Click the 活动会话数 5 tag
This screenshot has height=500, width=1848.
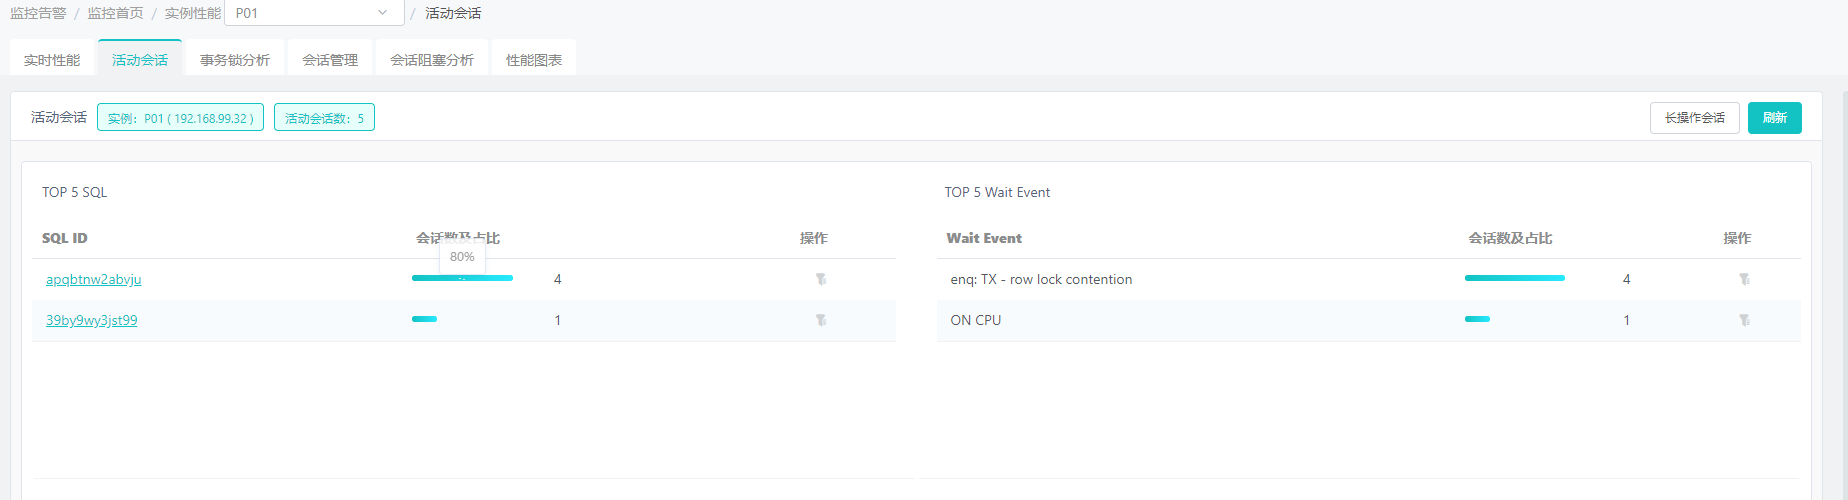pos(324,118)
